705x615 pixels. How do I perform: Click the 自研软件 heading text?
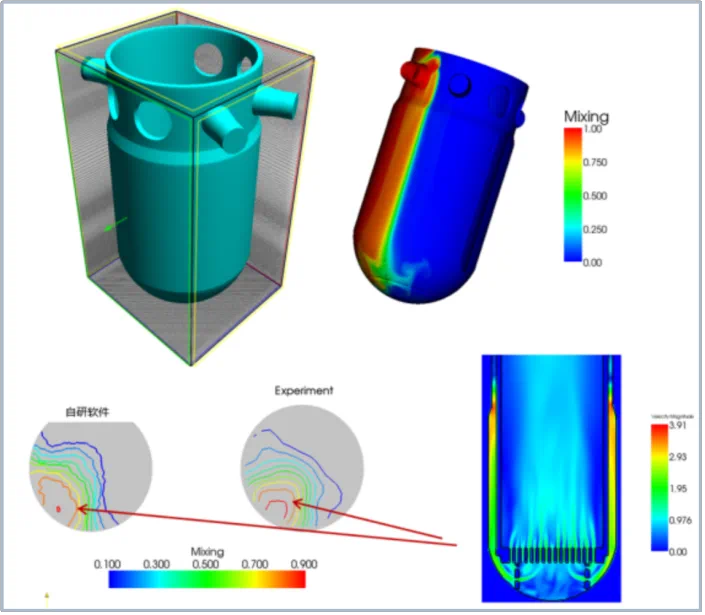88,413
